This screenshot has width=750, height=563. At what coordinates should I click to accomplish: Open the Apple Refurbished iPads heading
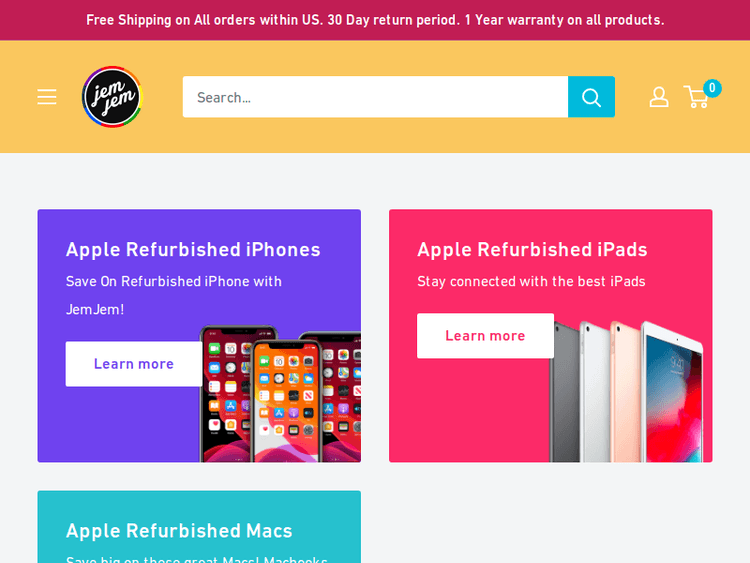(532, 249)
